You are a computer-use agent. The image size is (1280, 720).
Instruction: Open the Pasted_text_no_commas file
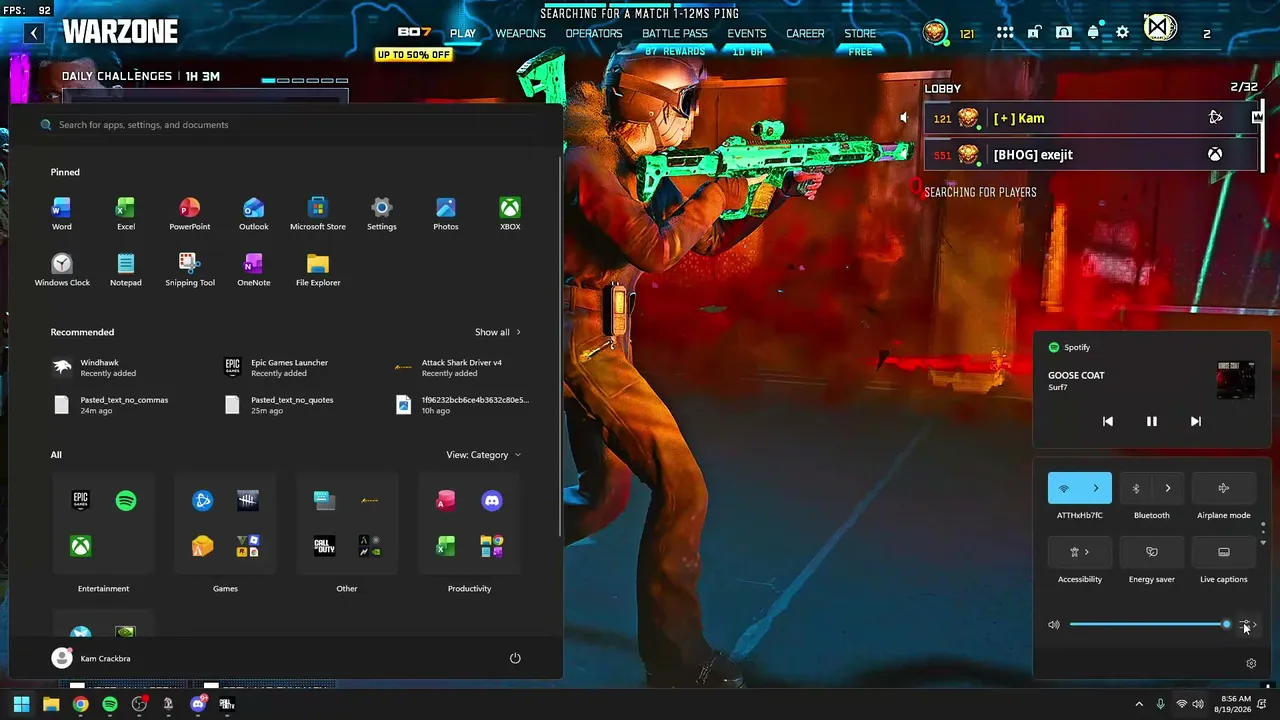(110, 405)
